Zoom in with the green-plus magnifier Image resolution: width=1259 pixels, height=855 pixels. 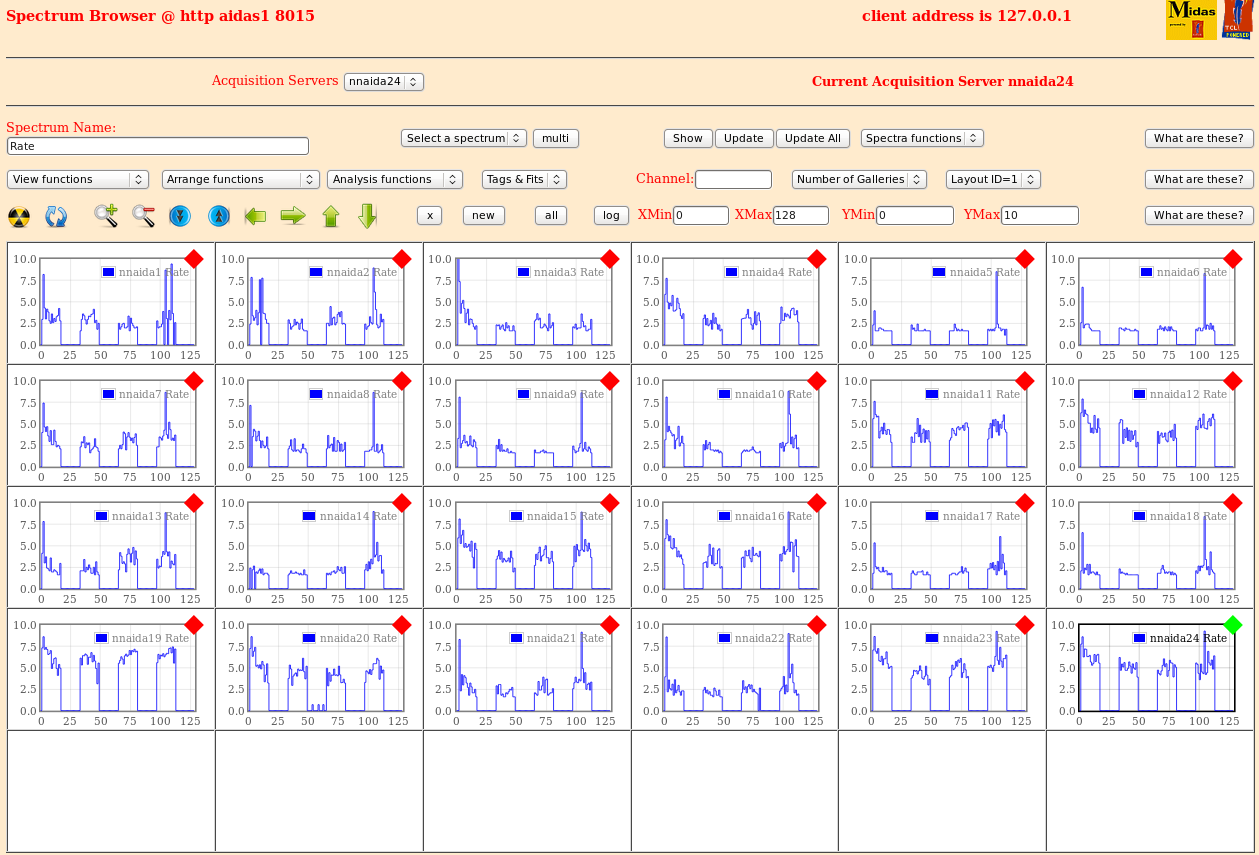tap(106, 215)
